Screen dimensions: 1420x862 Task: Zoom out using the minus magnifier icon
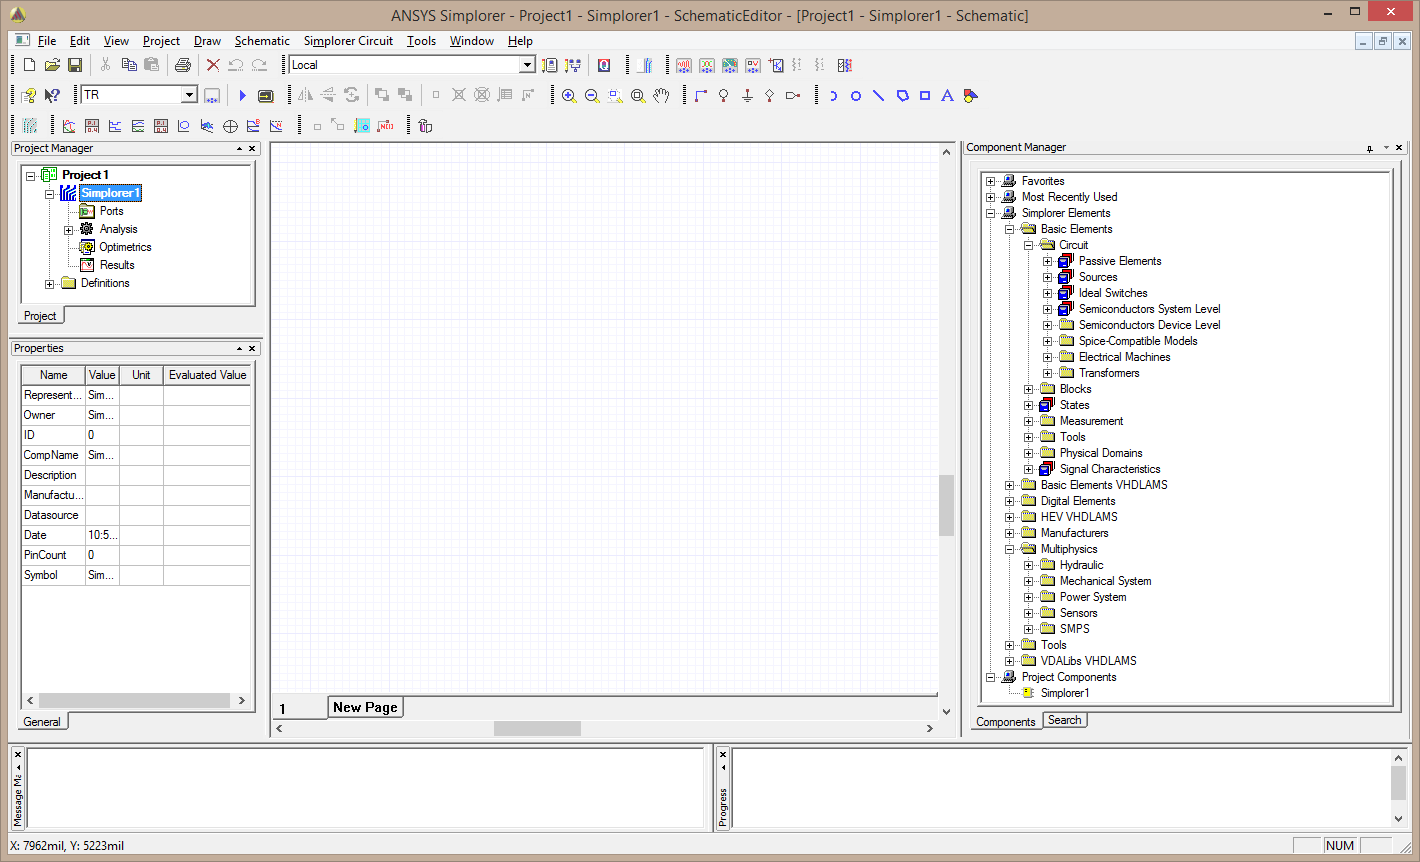point(592,95)
